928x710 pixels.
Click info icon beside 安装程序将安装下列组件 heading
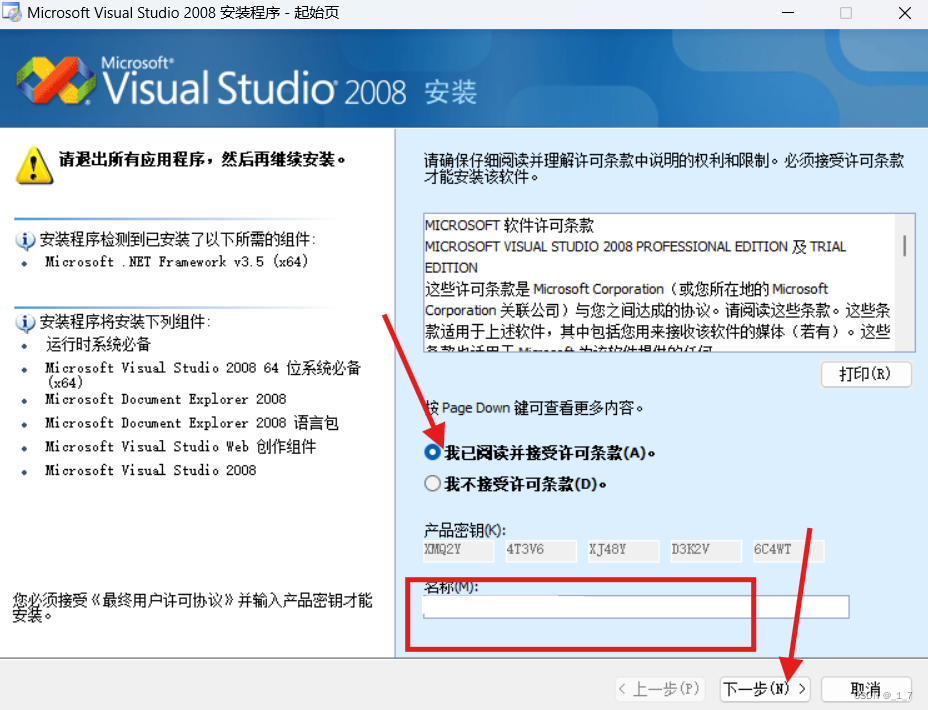25,322
